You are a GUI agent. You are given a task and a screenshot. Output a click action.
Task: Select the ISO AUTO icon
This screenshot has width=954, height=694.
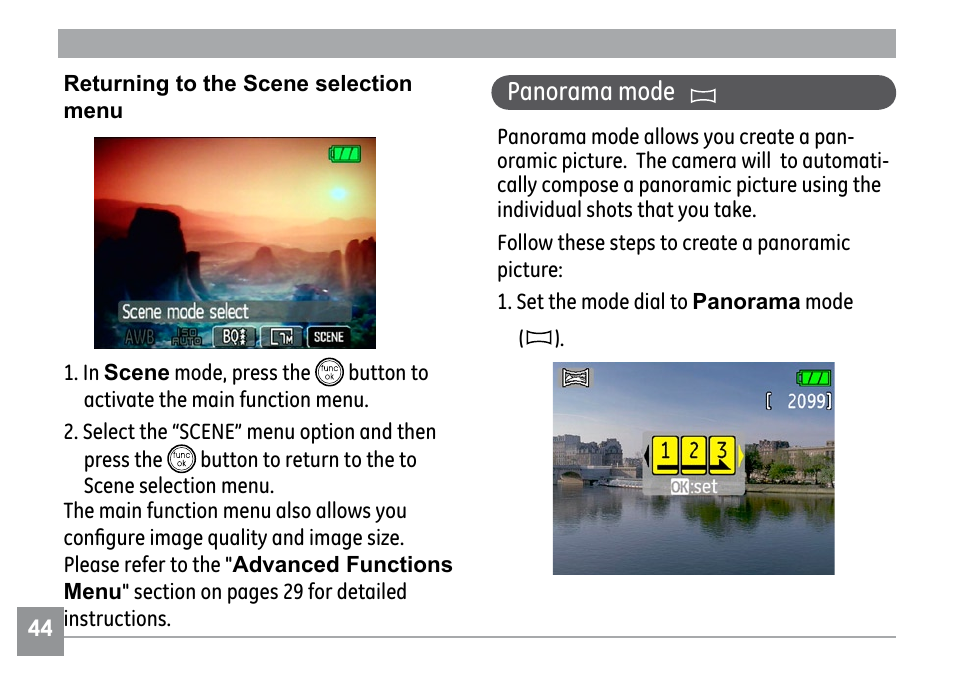point(186,337)
